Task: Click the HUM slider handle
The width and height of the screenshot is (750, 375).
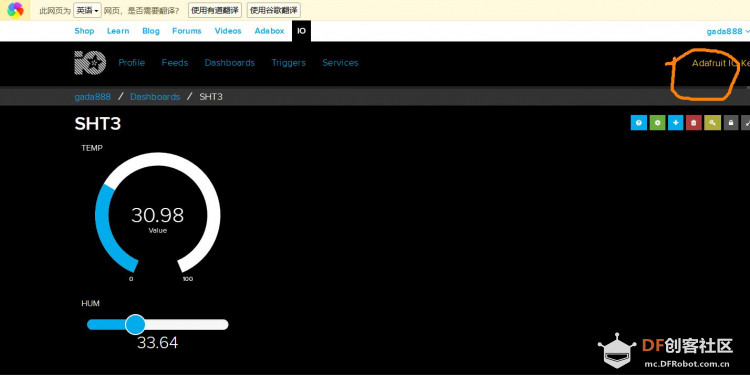Action: [135, 324]
